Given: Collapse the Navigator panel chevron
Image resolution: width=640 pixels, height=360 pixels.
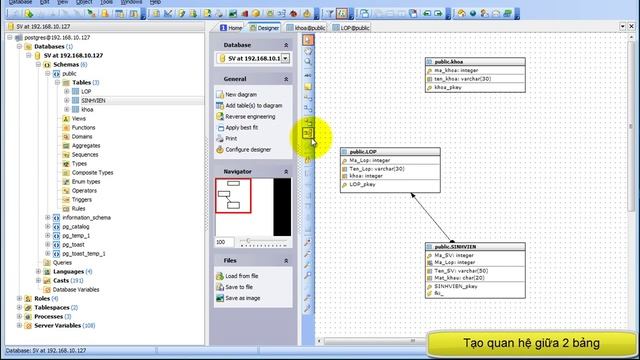Looking at the screenshot, I should point(286,171).
